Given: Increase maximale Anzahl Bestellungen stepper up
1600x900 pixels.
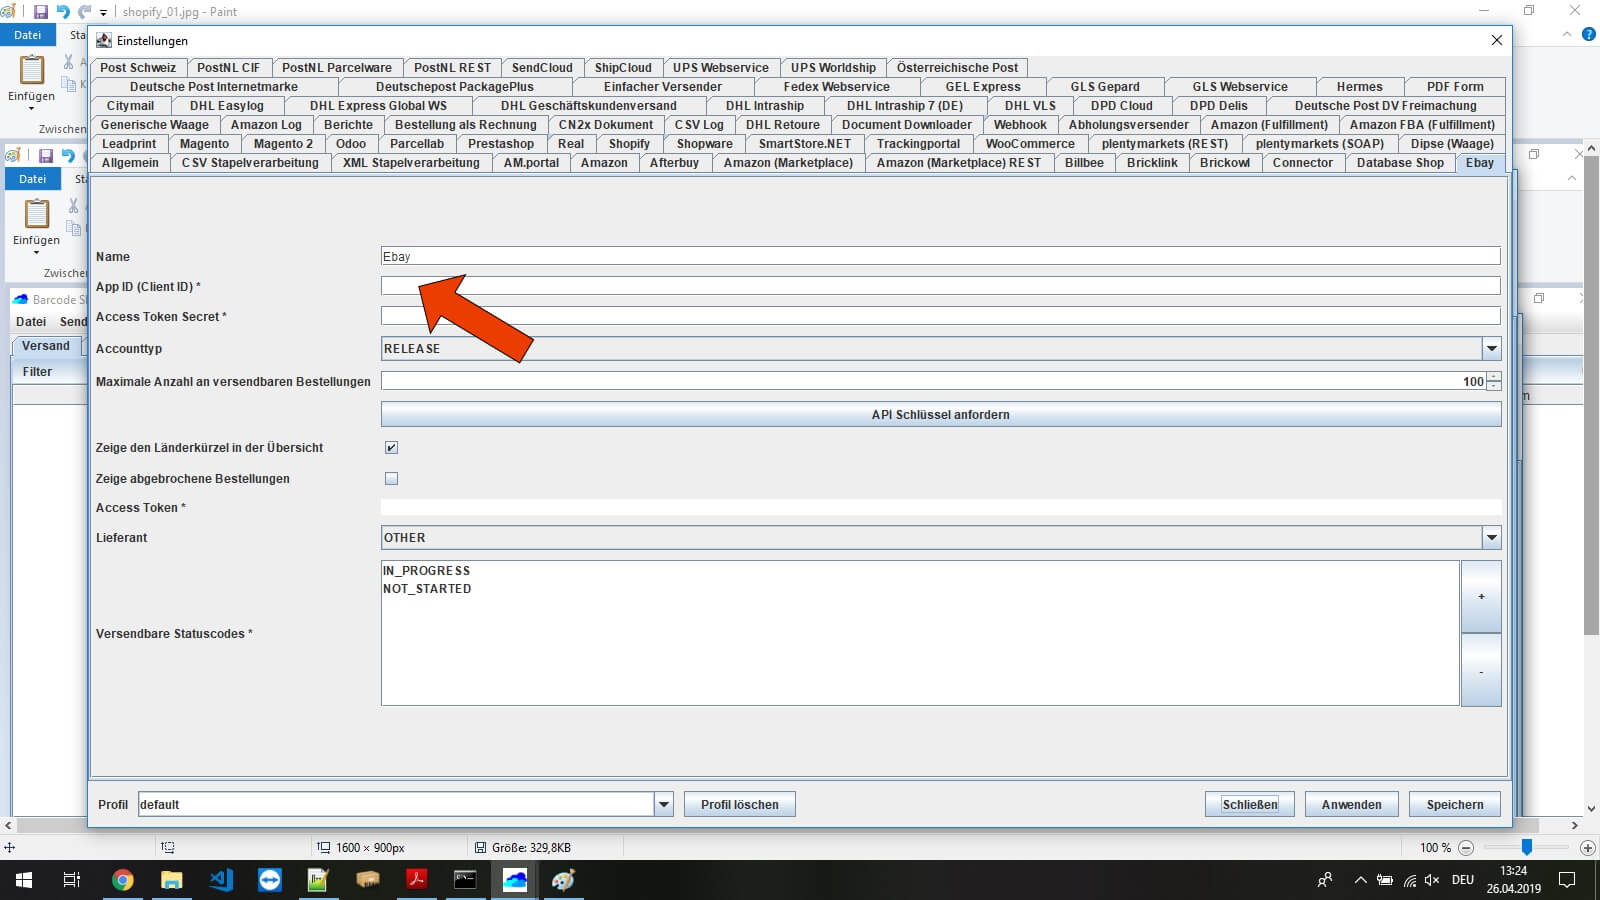Looking at the screenshot, I should [x=1494, y=376].
